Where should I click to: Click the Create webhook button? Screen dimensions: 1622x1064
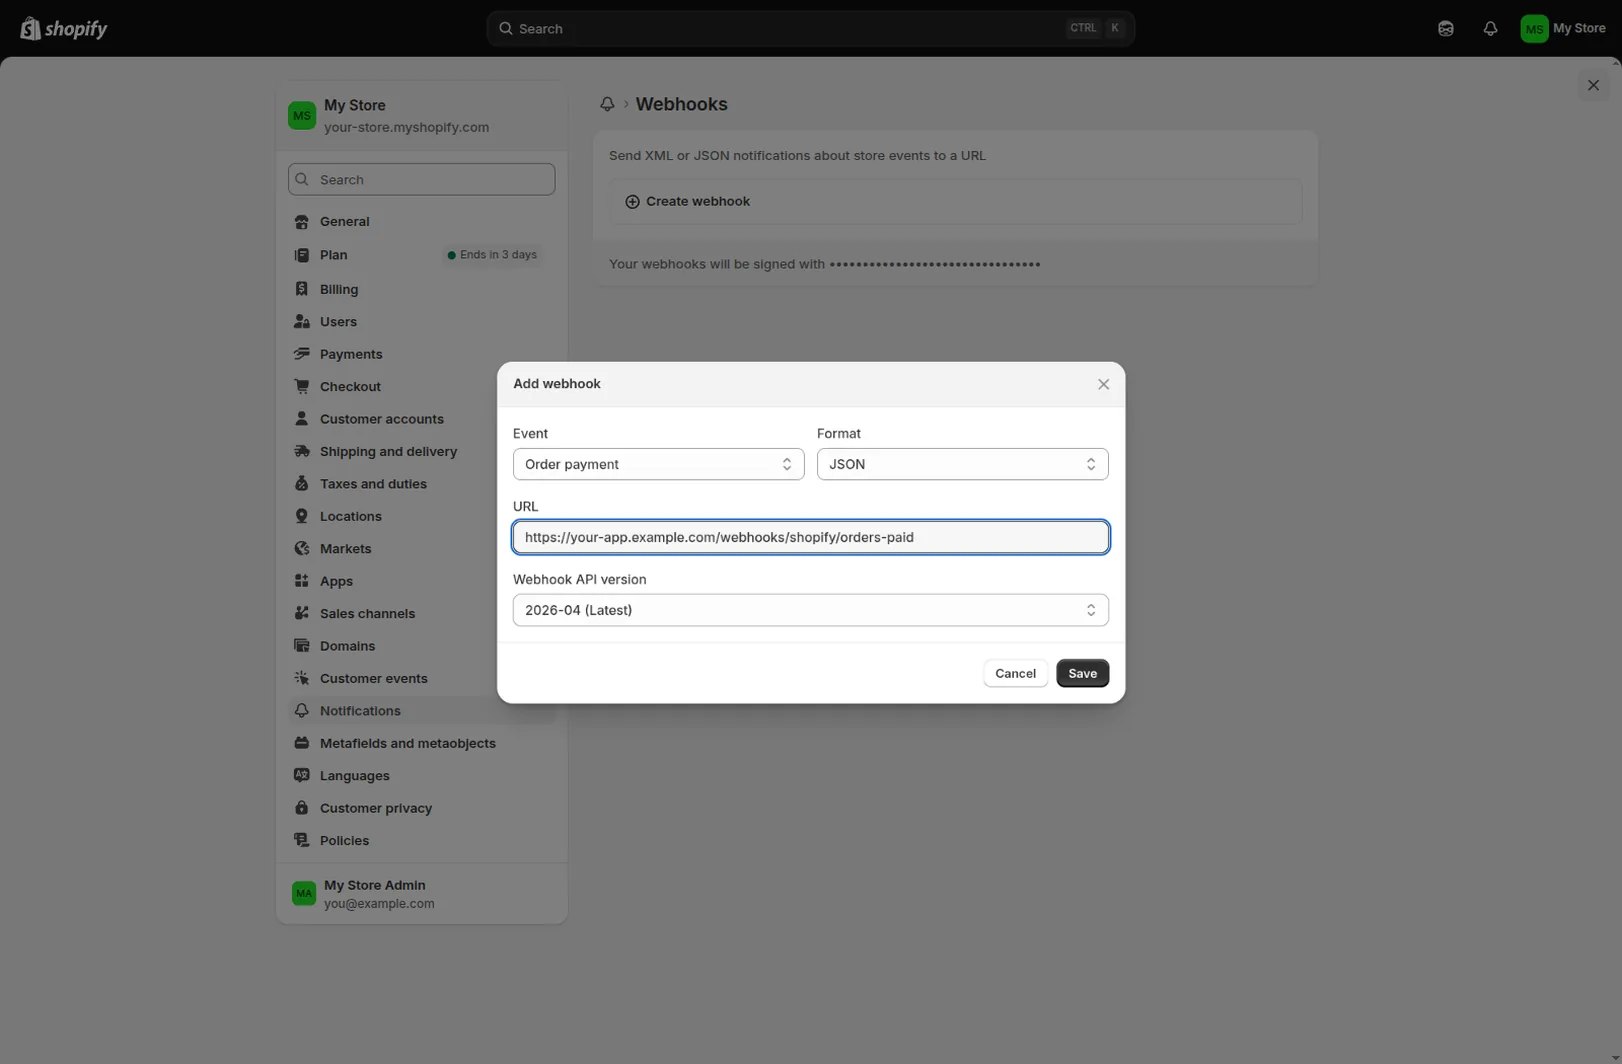click(955, 202)
